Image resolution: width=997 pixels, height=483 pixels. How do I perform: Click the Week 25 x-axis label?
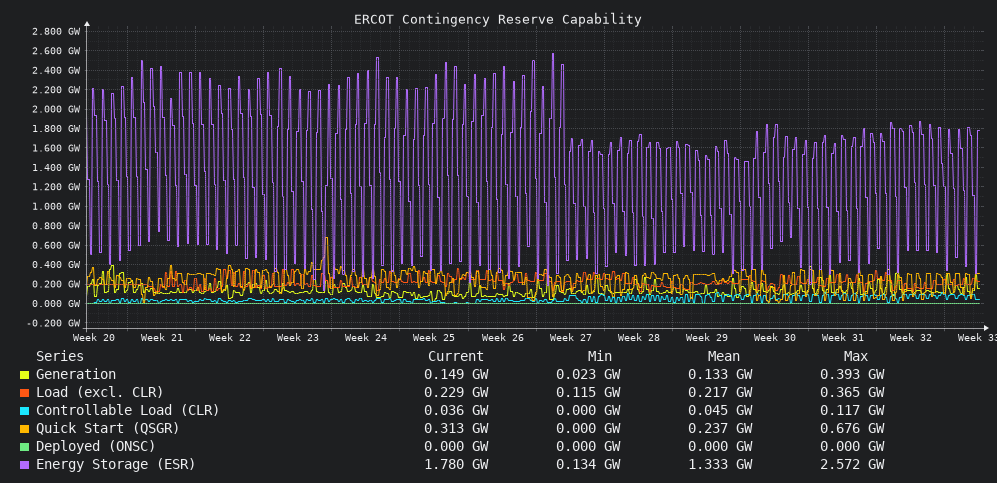434,337
